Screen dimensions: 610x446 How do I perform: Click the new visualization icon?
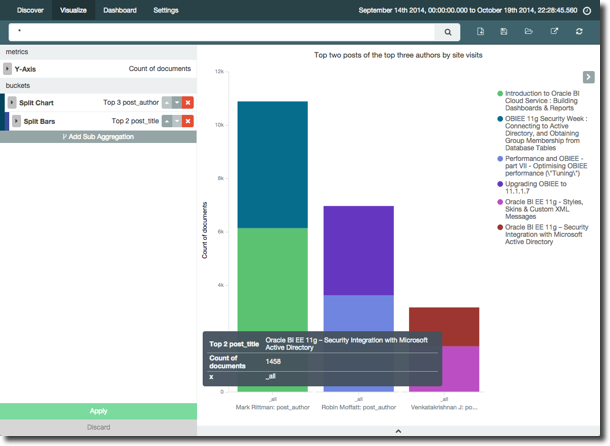click(x=481, y=32)
